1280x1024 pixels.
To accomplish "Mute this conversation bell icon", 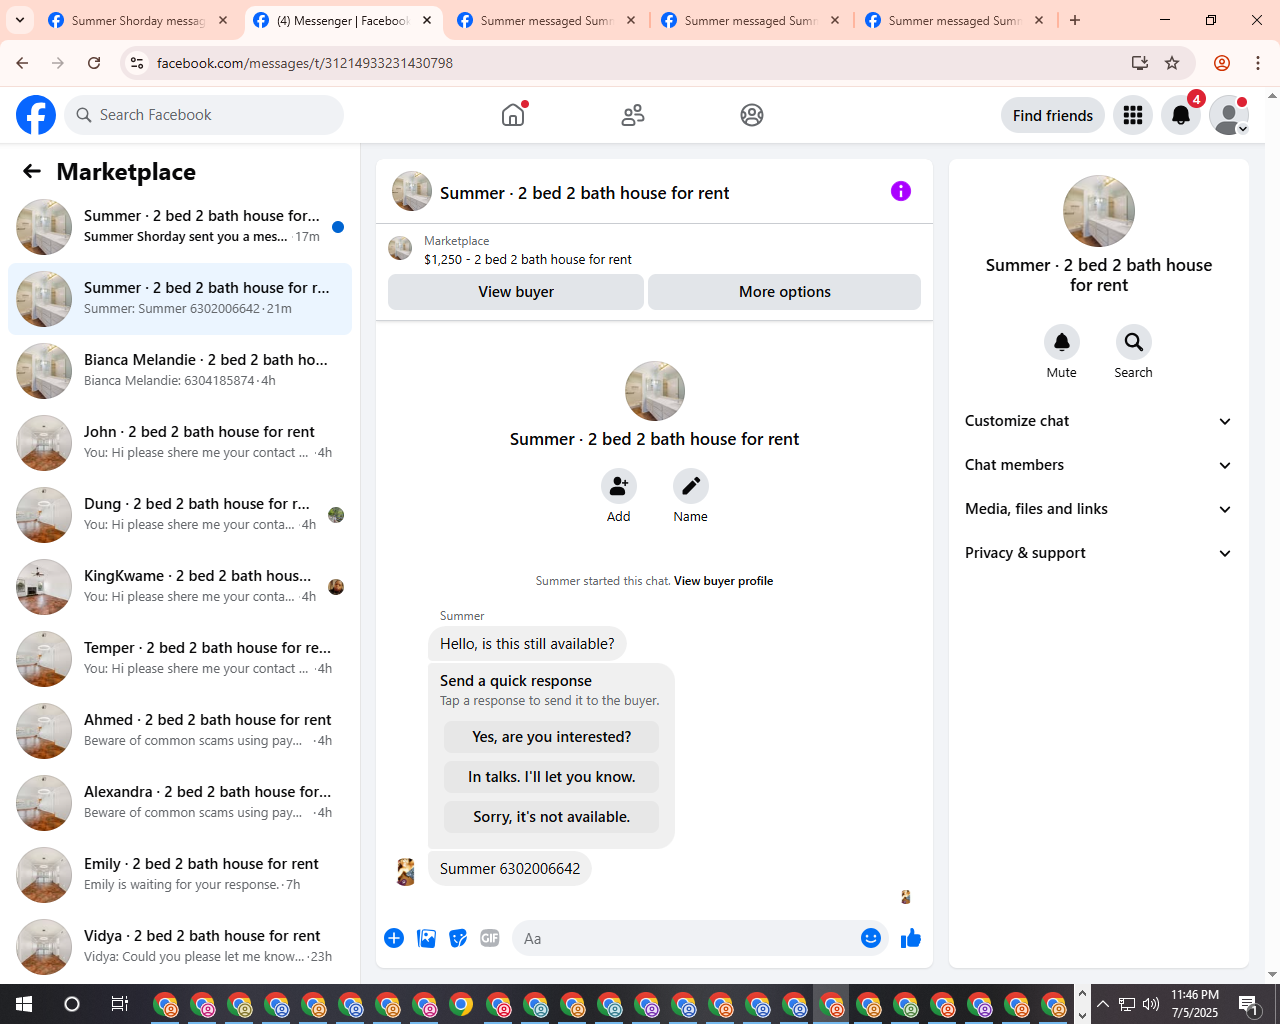I will click(x=1062, y=342).
